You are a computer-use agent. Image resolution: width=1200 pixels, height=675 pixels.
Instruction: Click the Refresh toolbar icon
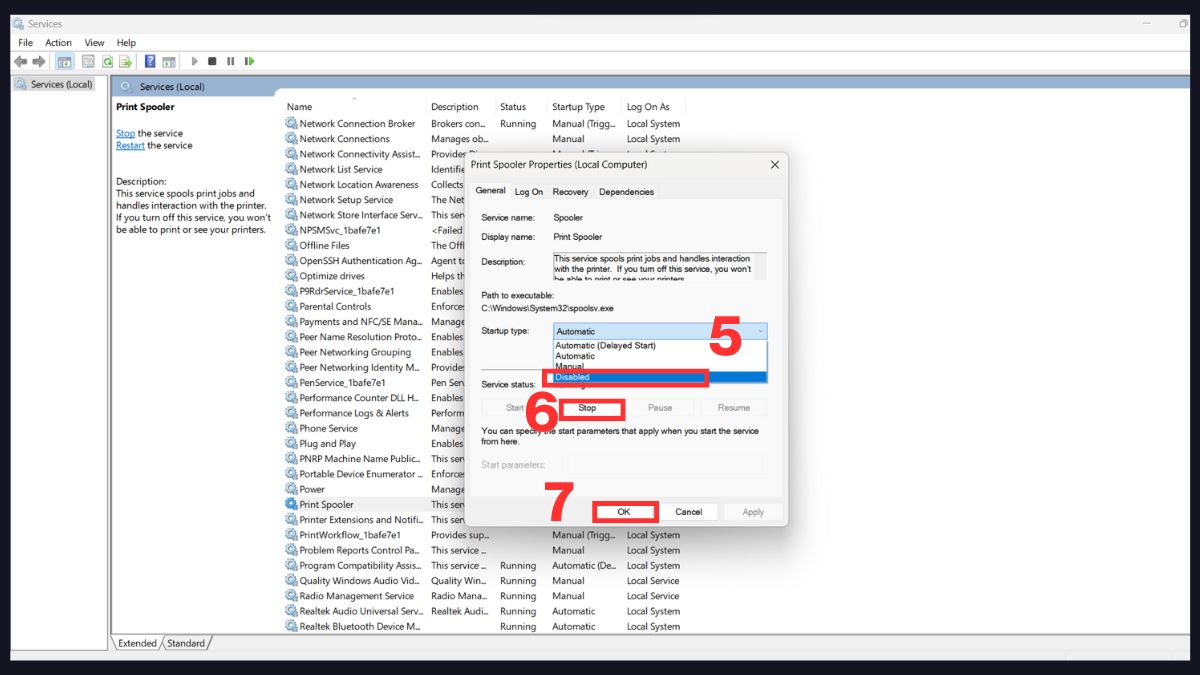point(107,61)
